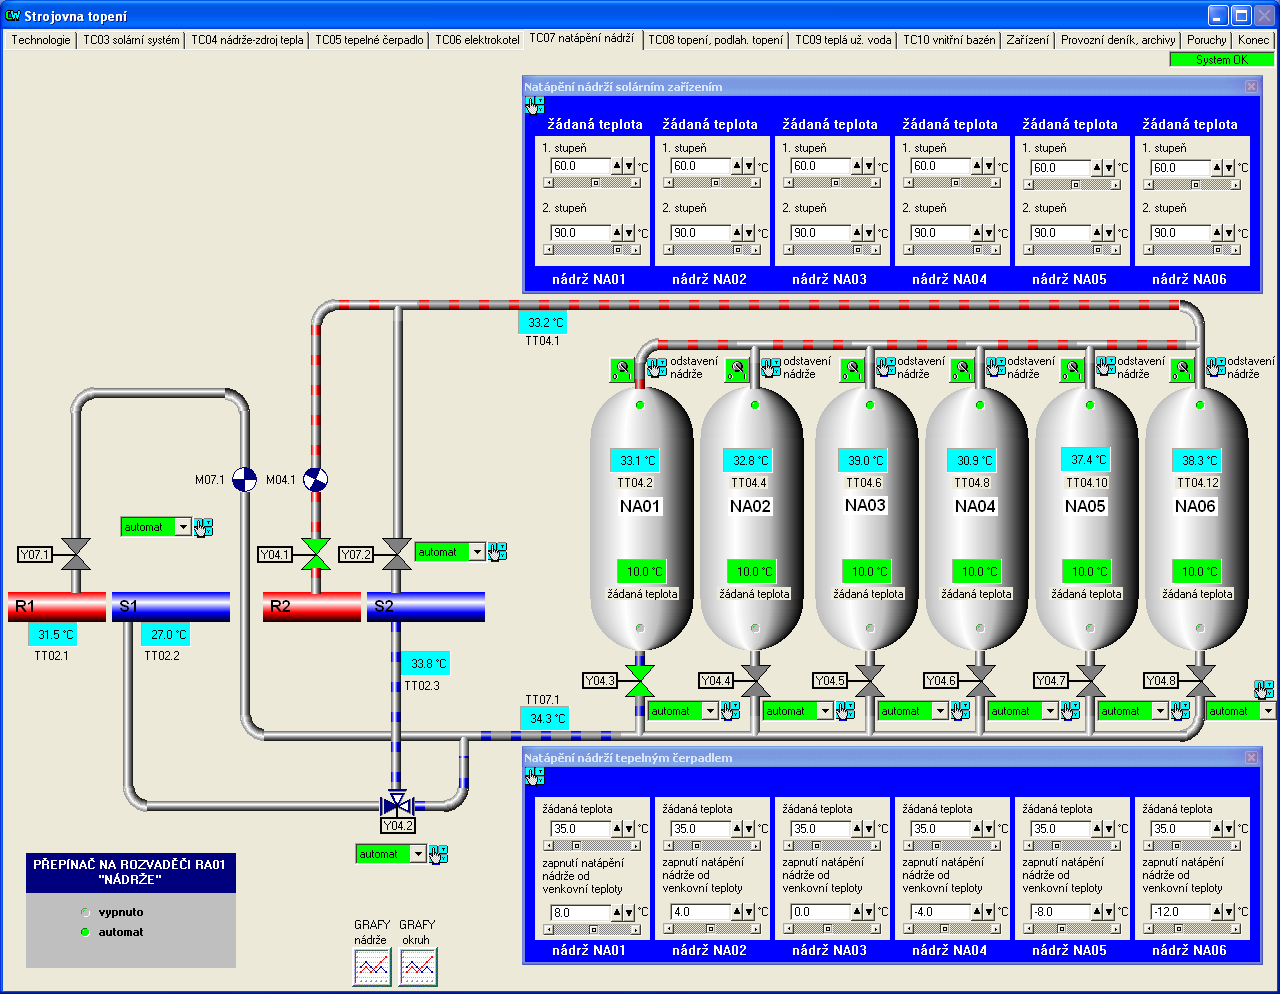Screen dimensions: 1280x994
Task: Select the automat option in RA01 switch panel
Action: pos(85,932)
